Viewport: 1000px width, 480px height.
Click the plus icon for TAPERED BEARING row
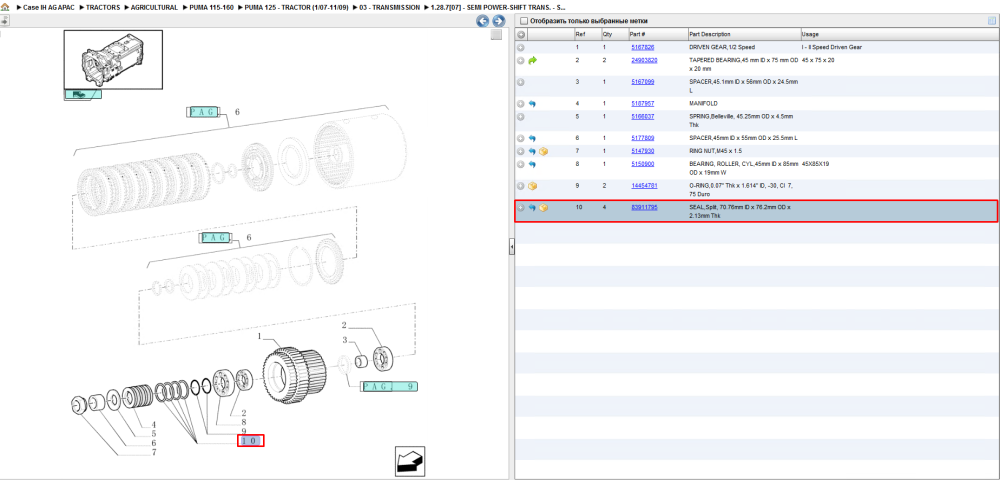point(521,60)
